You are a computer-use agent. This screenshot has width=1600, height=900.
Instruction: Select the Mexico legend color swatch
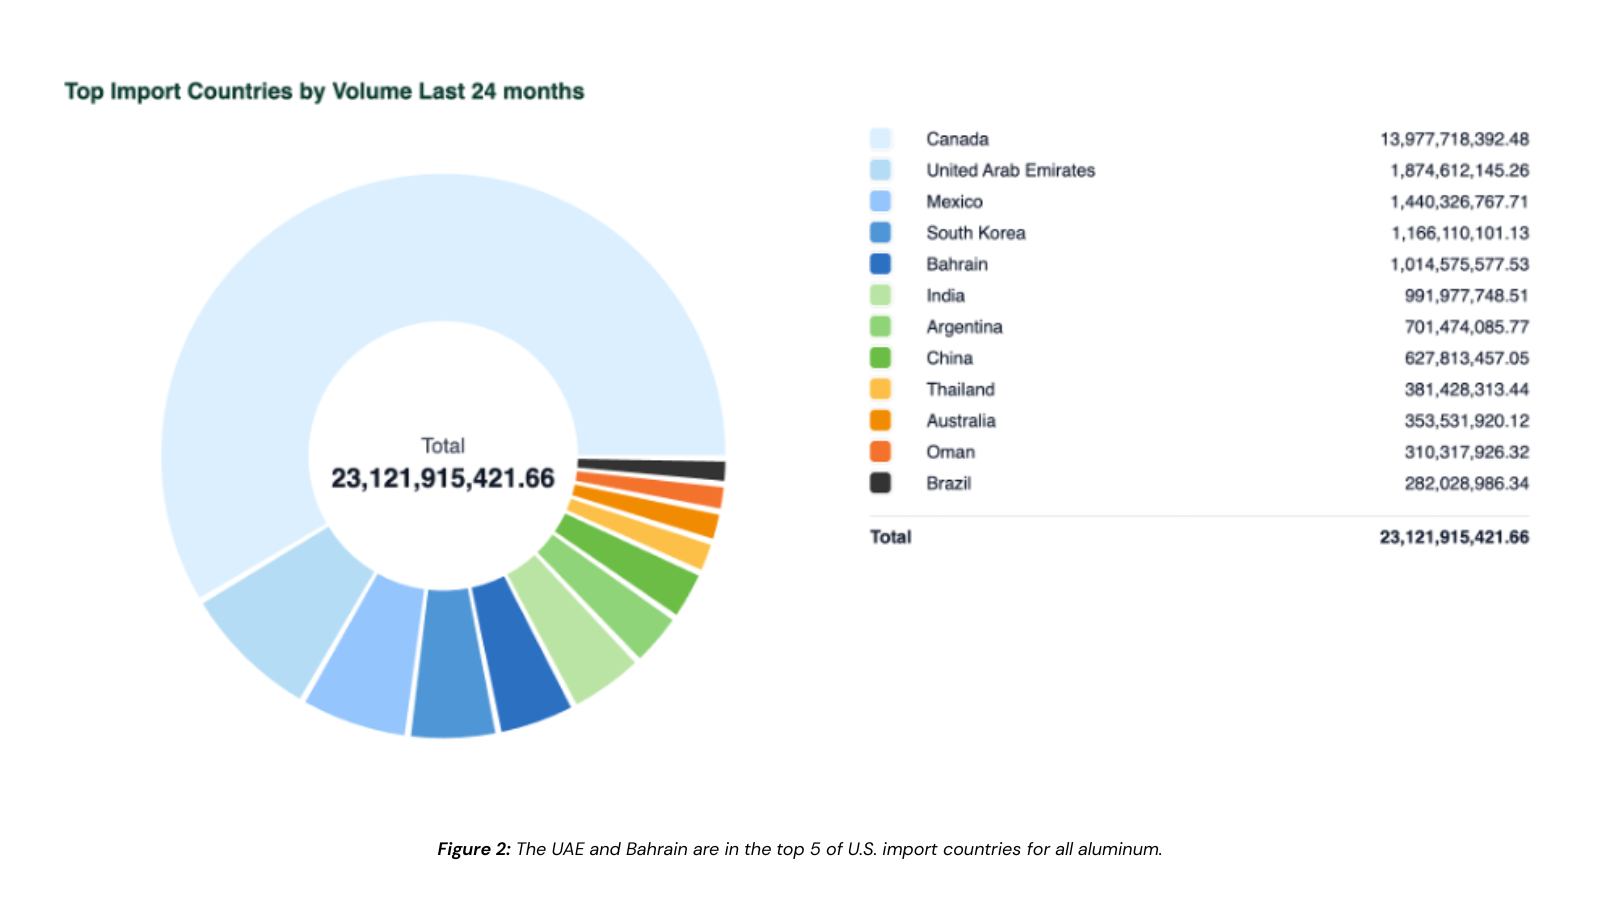[880, 201]
